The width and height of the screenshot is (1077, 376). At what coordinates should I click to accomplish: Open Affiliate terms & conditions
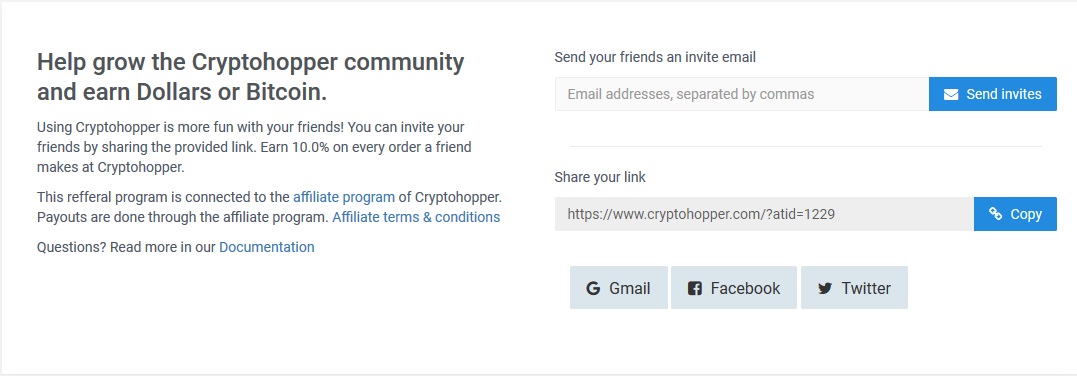416,217
